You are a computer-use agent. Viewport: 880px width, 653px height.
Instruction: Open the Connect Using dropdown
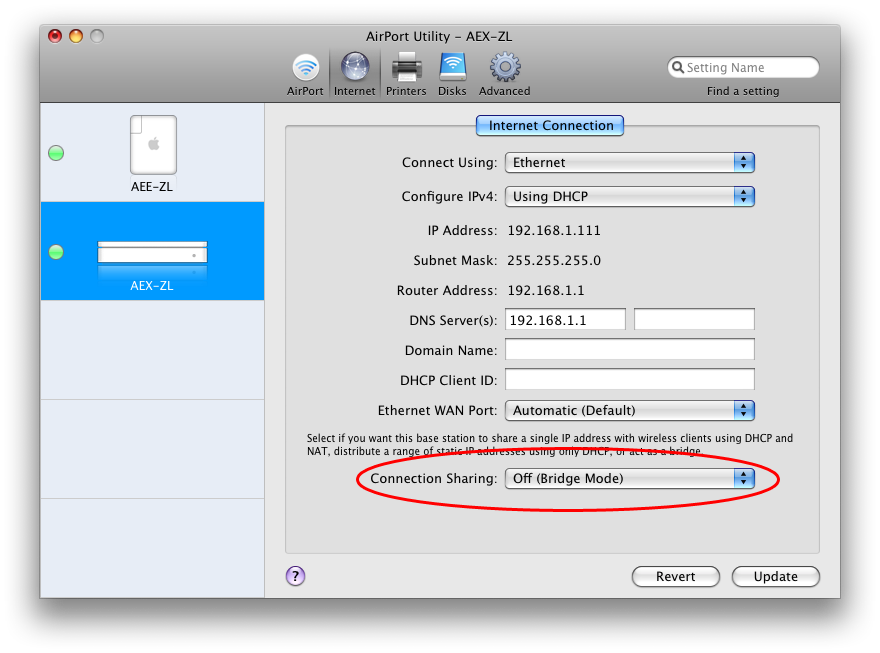(630, 163)
